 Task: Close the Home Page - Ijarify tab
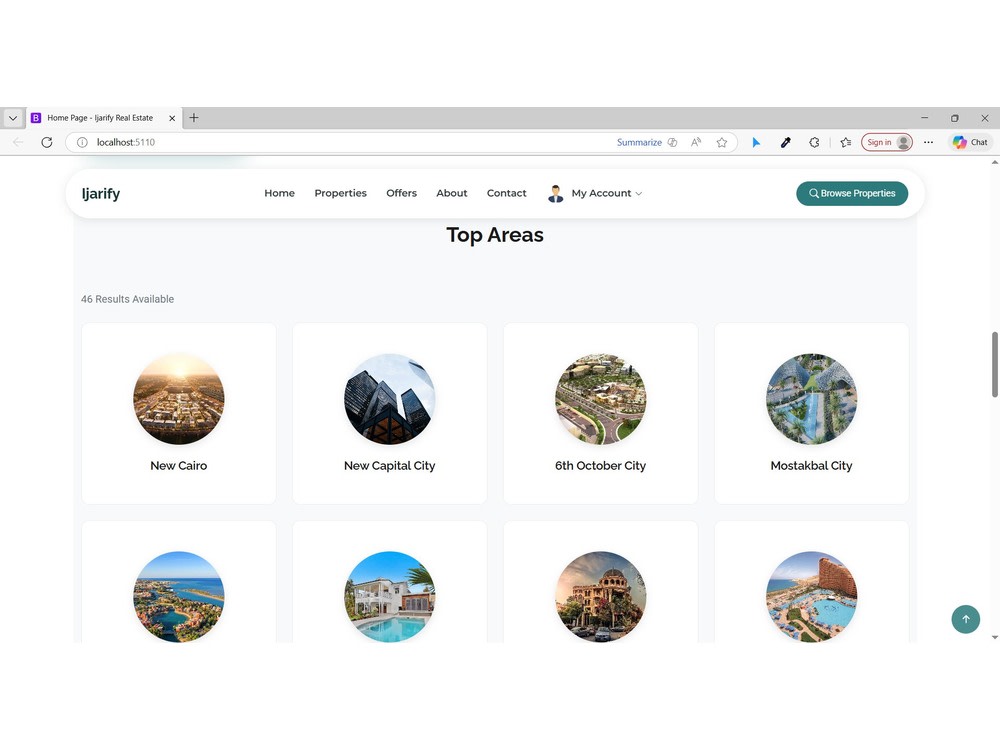172,118
